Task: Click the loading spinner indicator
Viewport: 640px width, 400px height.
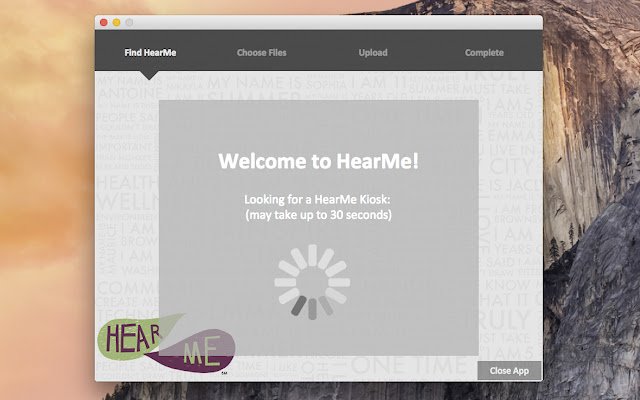Action: click(x=312, y=282)
